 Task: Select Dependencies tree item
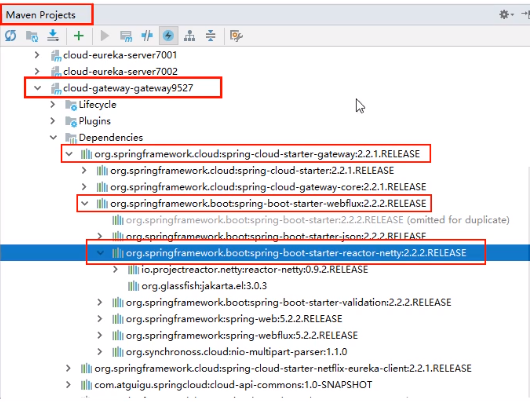pyautogui.click(x=111, y=137)
